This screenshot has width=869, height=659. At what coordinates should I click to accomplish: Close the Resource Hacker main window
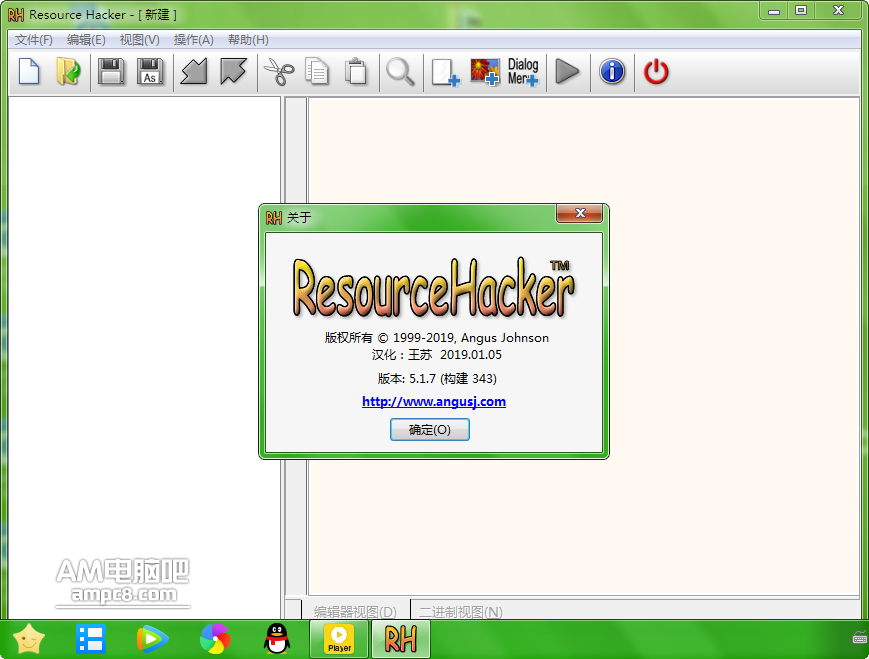click(839, 11)
